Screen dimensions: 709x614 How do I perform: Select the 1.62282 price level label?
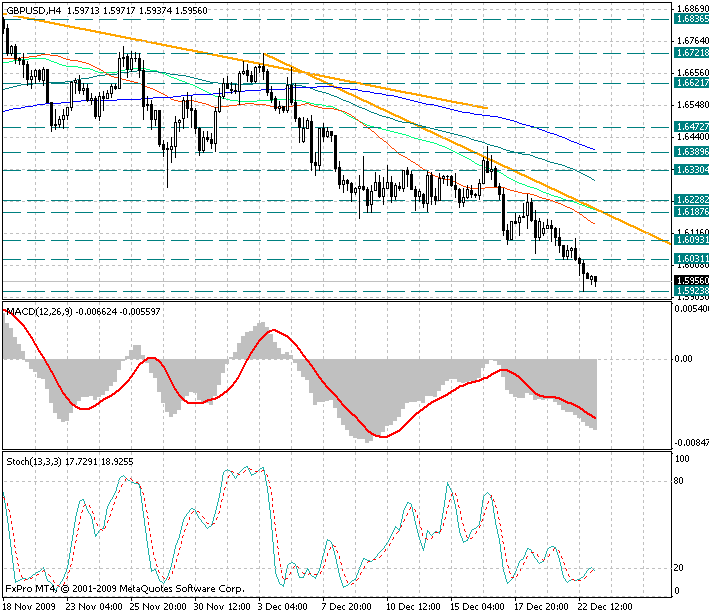[691, 200]
